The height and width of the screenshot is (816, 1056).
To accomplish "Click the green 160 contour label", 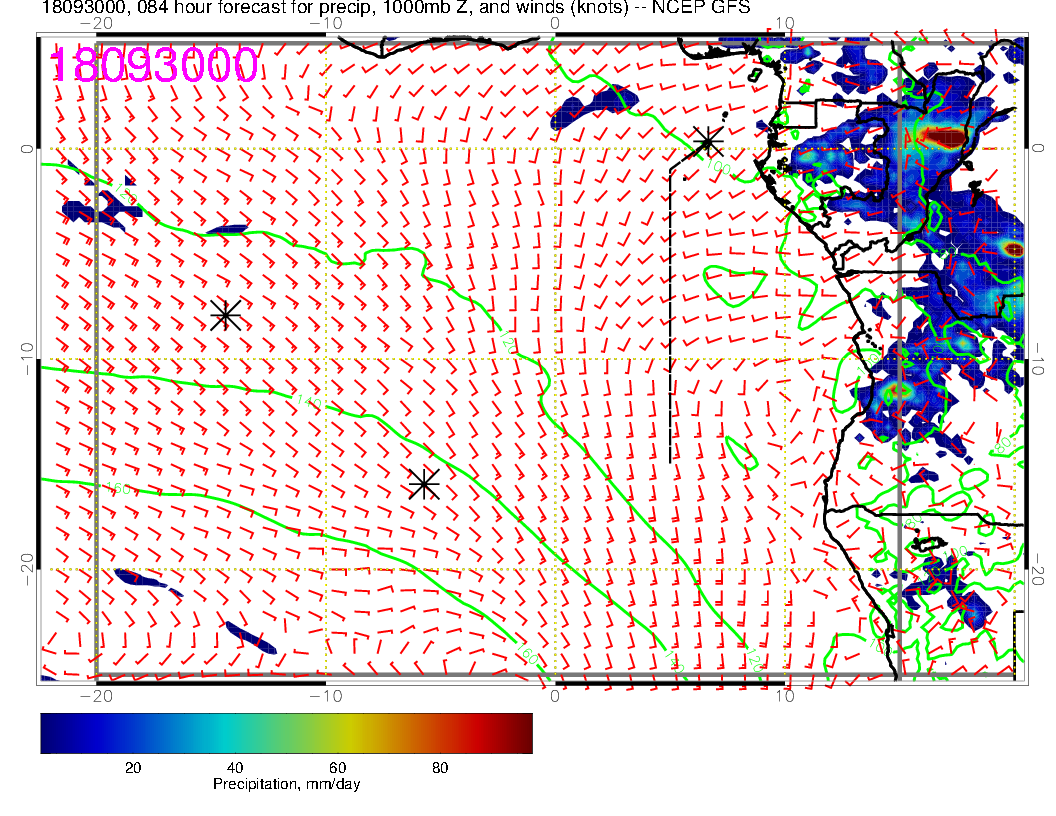I will tap(118, 489).
